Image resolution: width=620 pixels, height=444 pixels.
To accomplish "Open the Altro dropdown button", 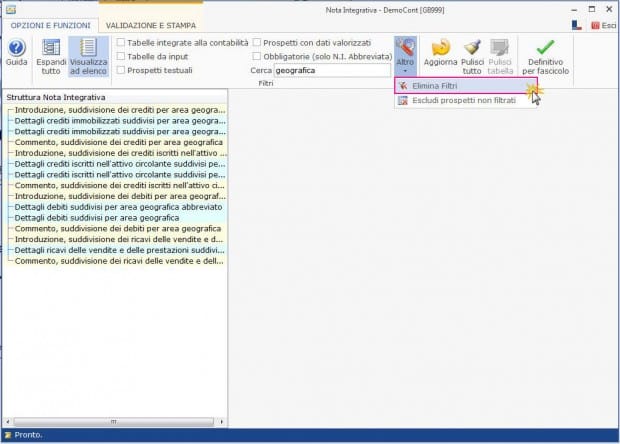I will (x=405, y=56).
